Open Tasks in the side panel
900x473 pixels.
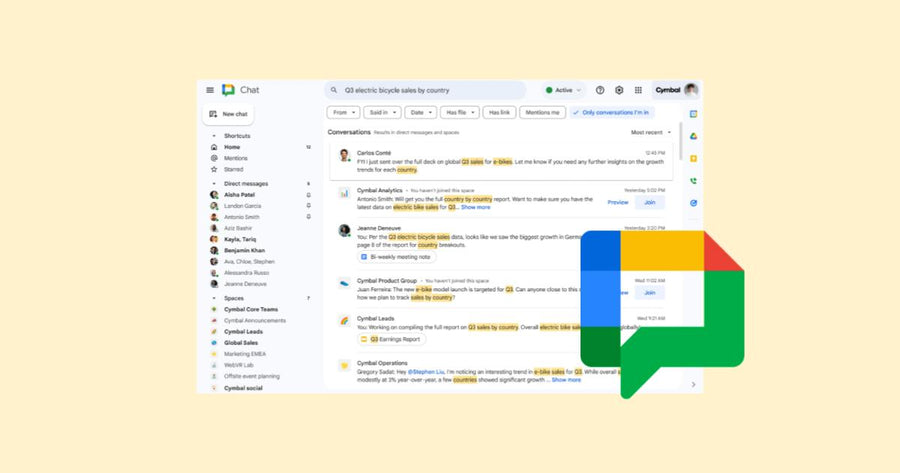tap(693, 203)
